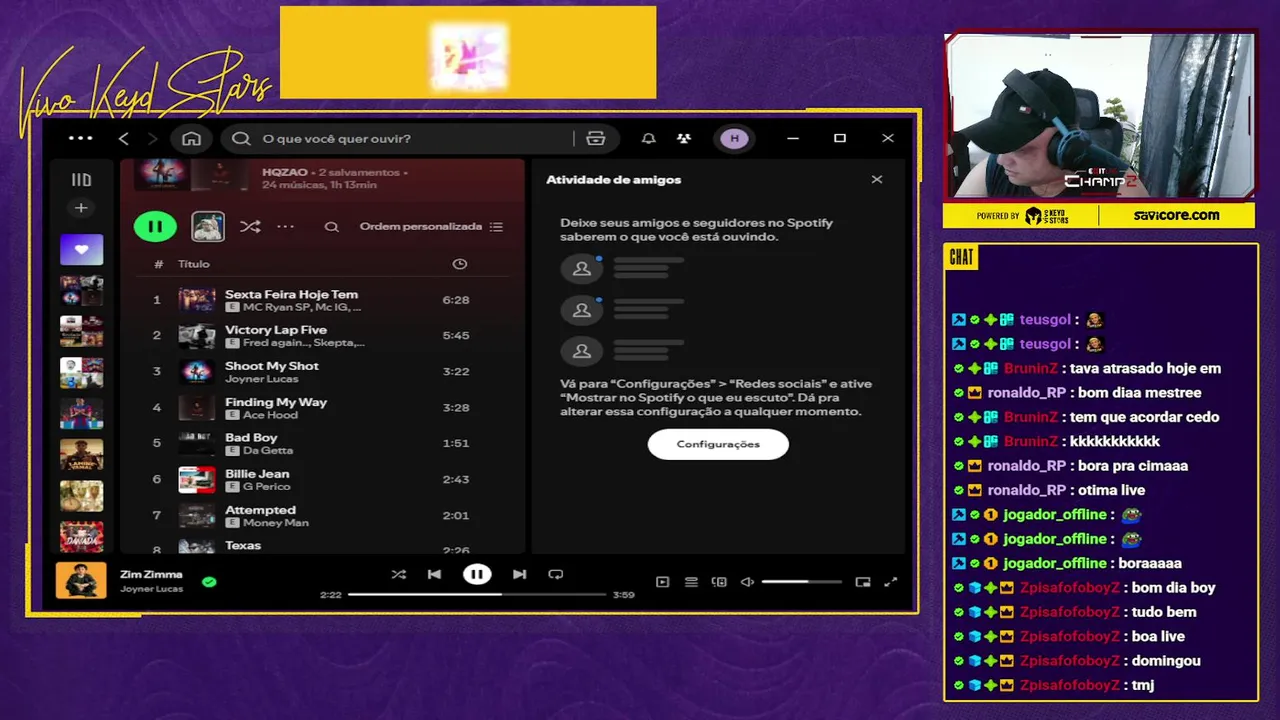Skip to the previous track
Screen dimensions: 1280x720
[x=434, y=574]
